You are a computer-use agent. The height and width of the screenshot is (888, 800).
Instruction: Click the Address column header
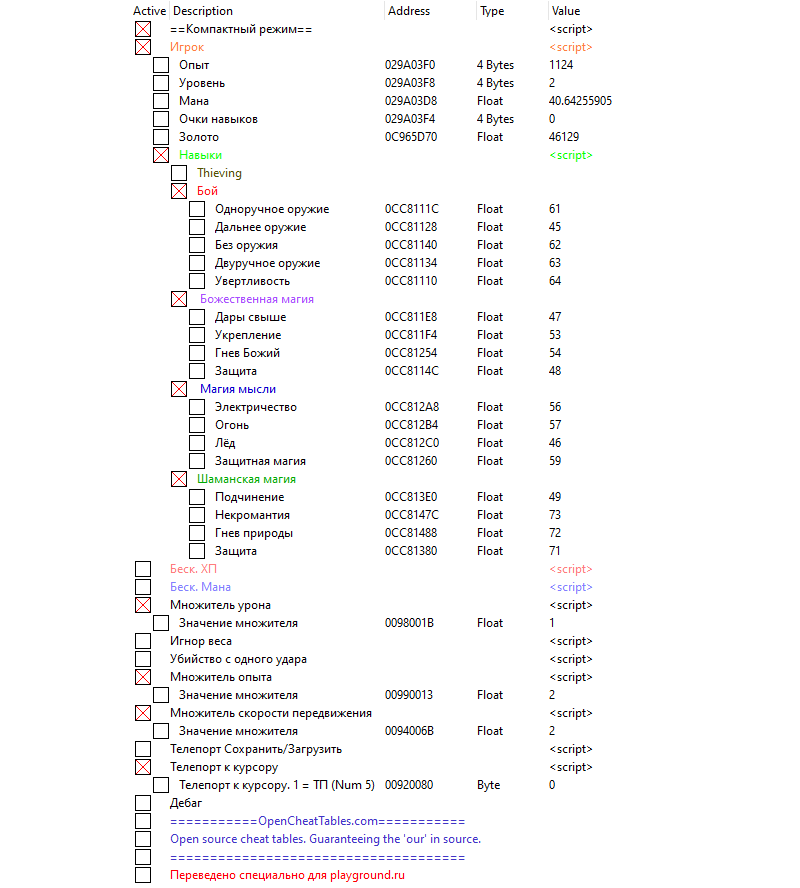[409, 11]
